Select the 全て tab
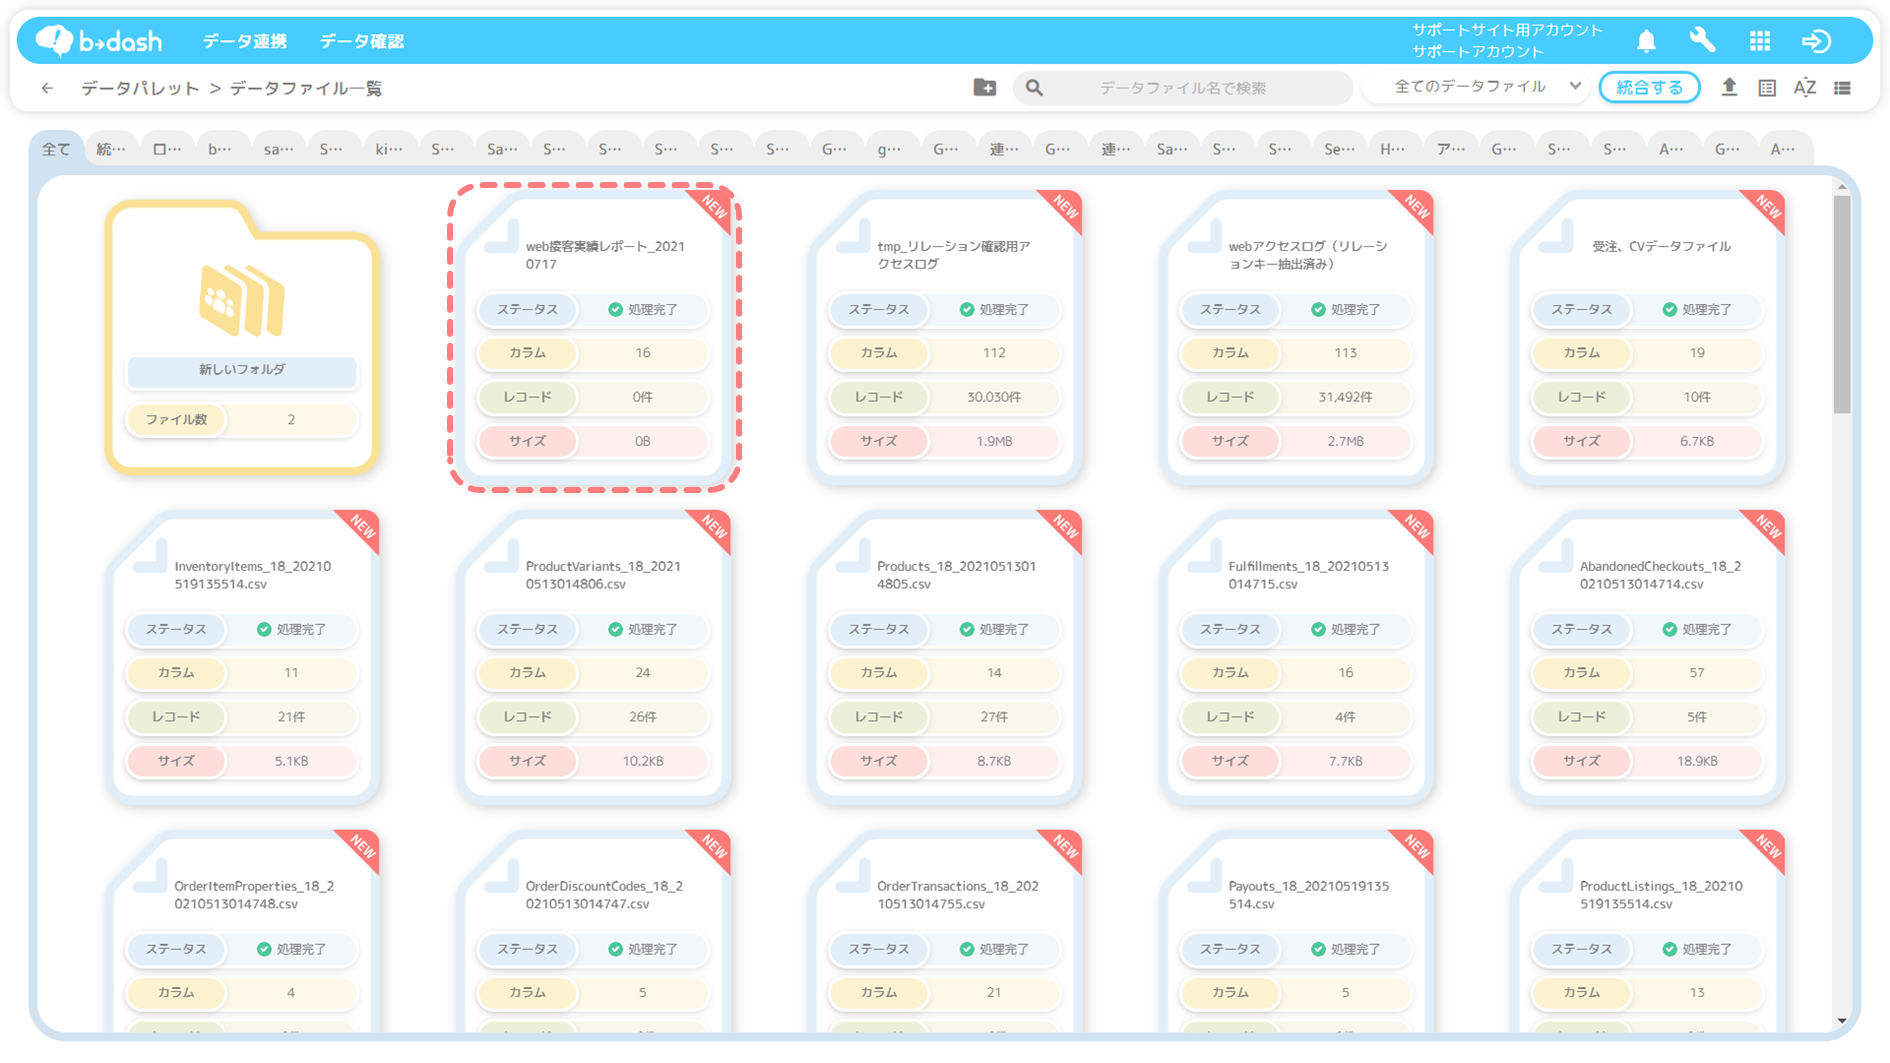The image size is (1890, 1063). [56, 149]
